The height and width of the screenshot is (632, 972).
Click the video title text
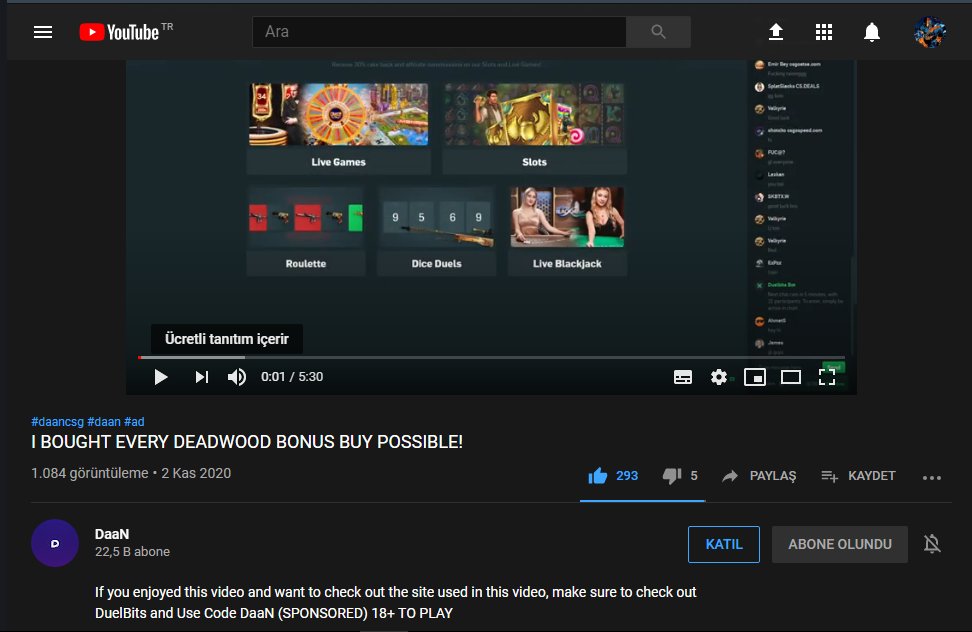click(x=247, y=442)
